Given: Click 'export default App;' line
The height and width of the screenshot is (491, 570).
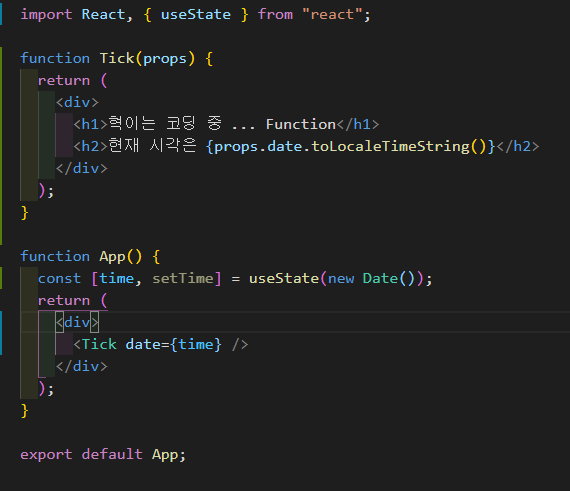Looking at the screenshot, I should coord(103,455).
